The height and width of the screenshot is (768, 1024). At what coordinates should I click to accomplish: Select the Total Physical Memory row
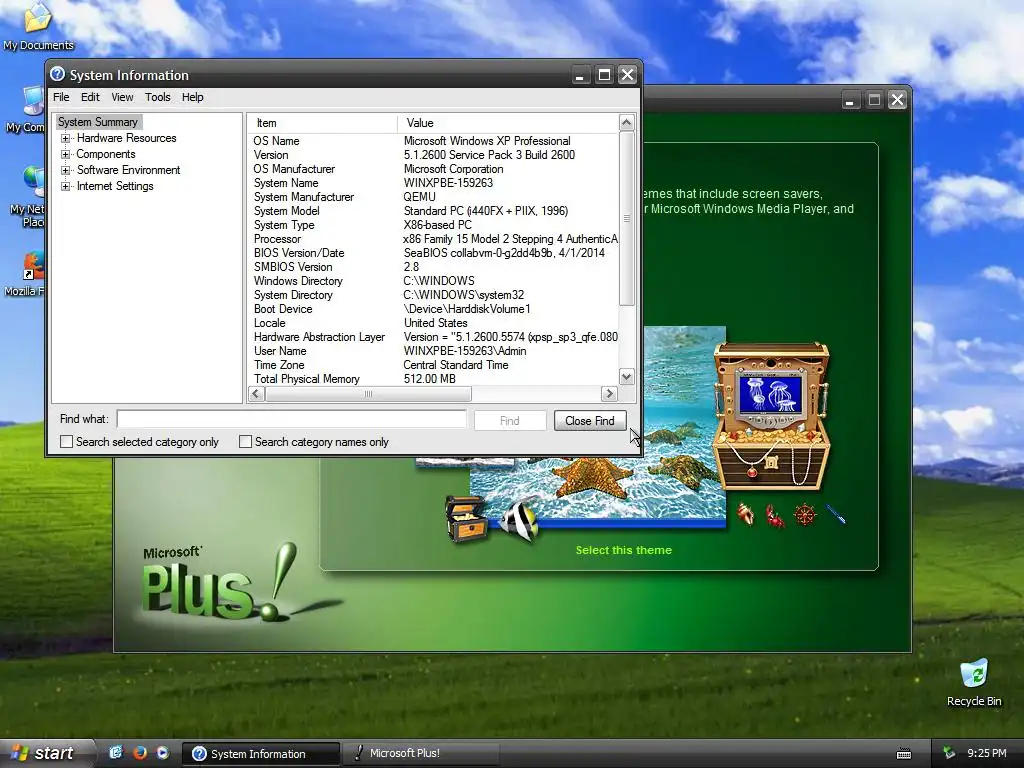[x=433, y=379]
